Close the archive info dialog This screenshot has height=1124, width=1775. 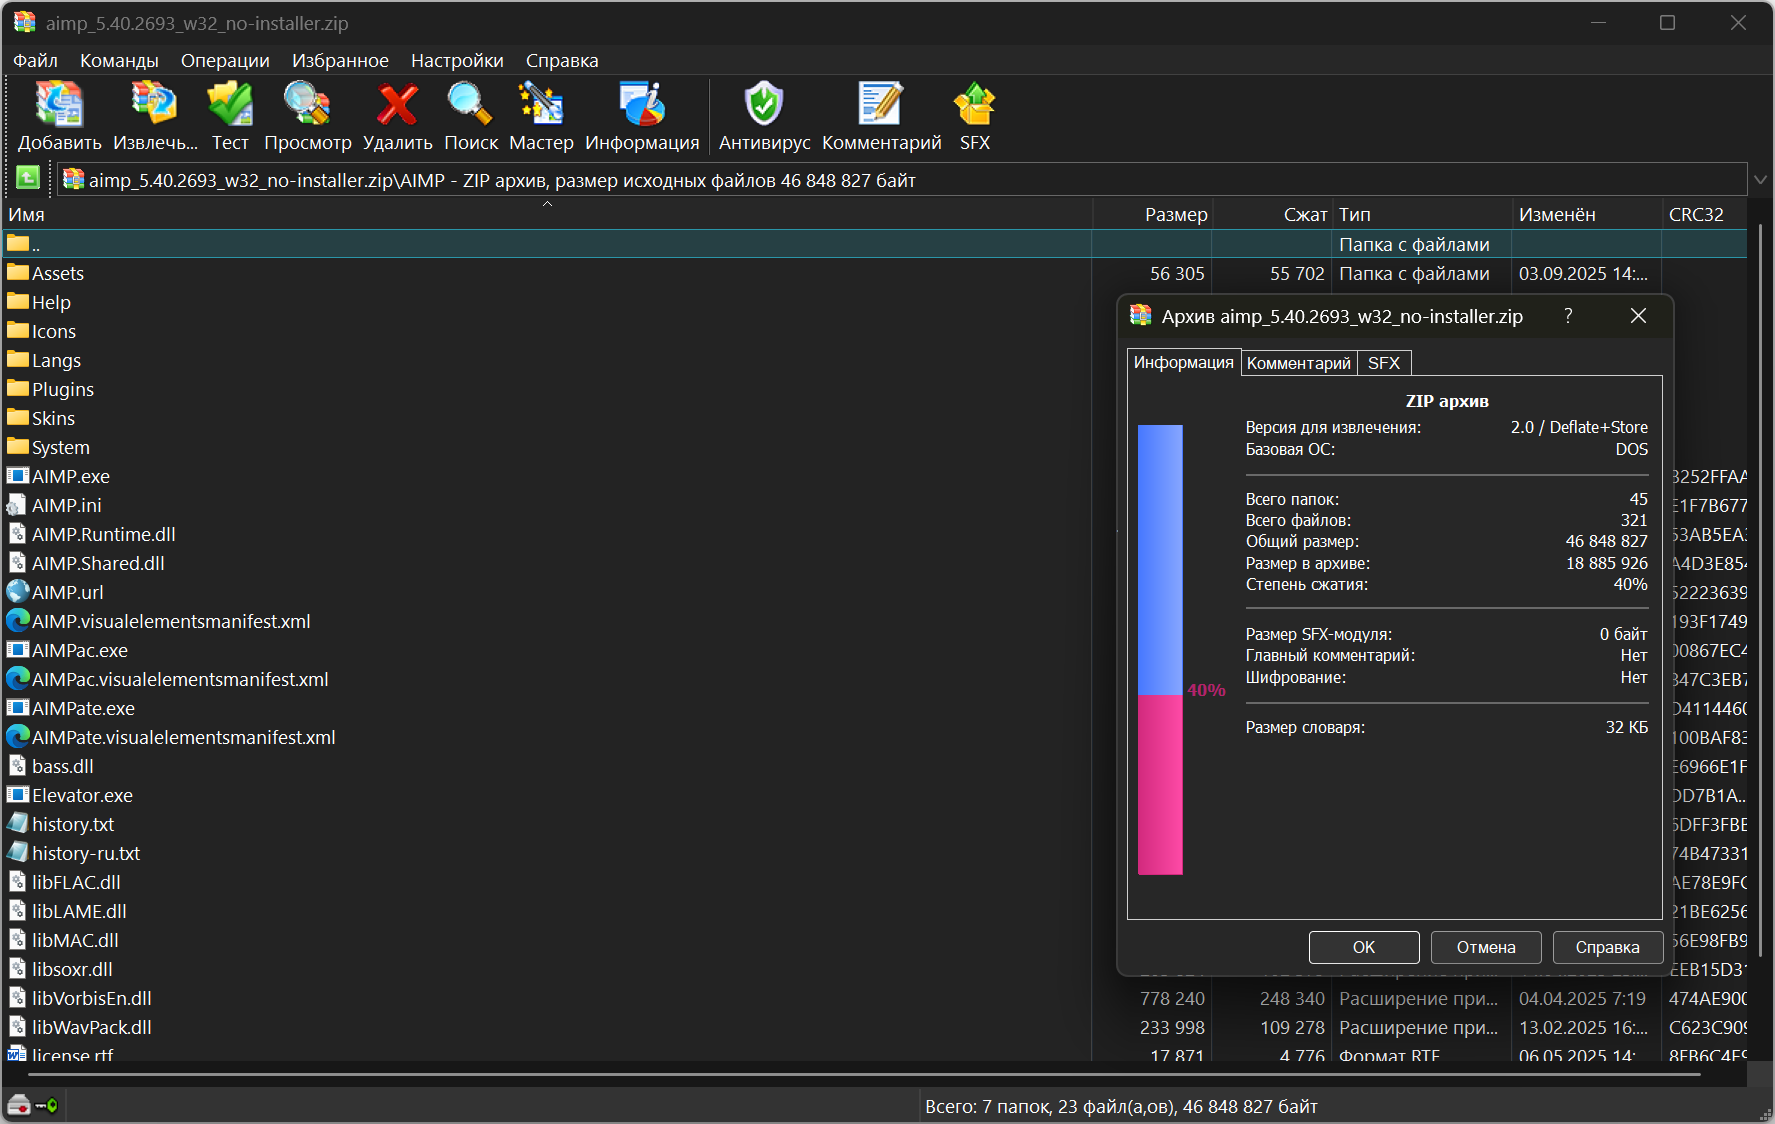coord(1638,316)
